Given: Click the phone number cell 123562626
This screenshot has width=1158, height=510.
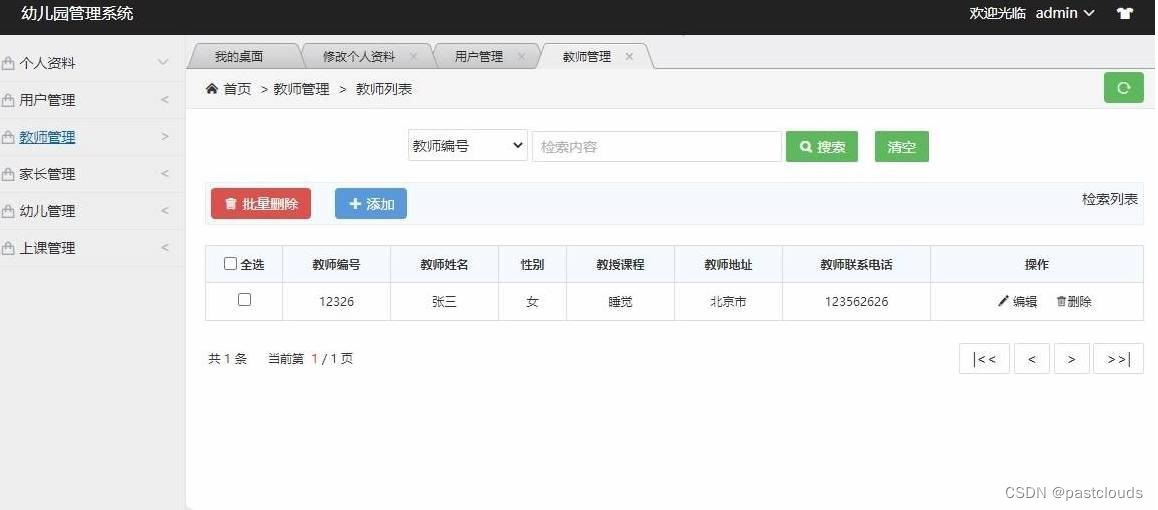Looking at the screenshot, I should point(857,302).
